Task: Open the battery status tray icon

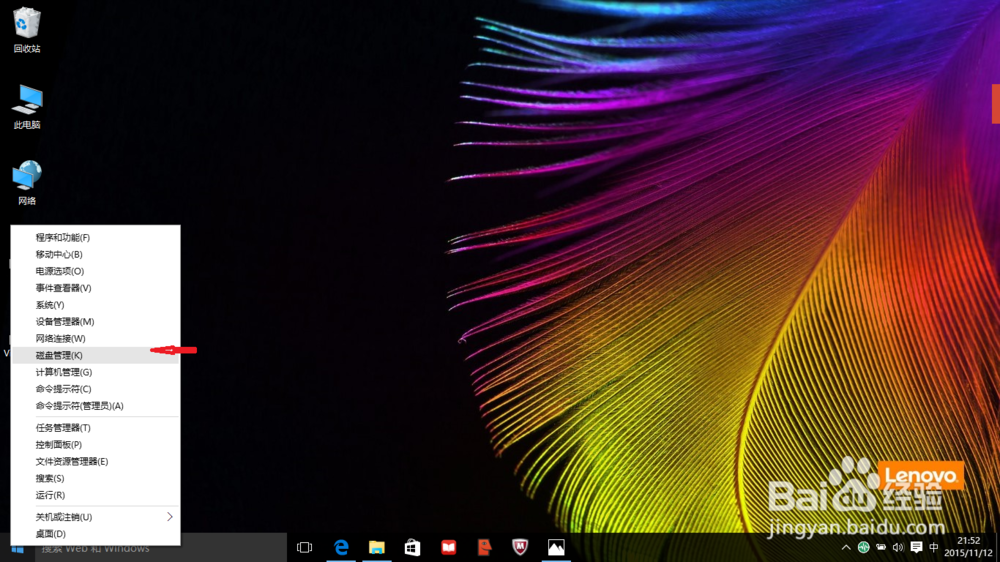Action: point(881,547)
